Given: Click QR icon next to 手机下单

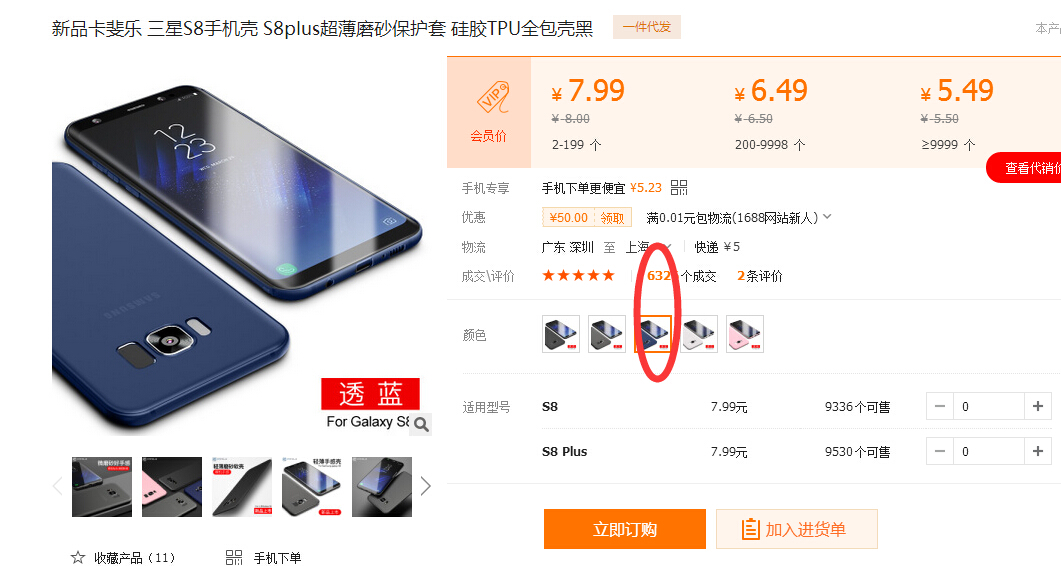Looking at the screenshot, I should (x=234, y=557).
